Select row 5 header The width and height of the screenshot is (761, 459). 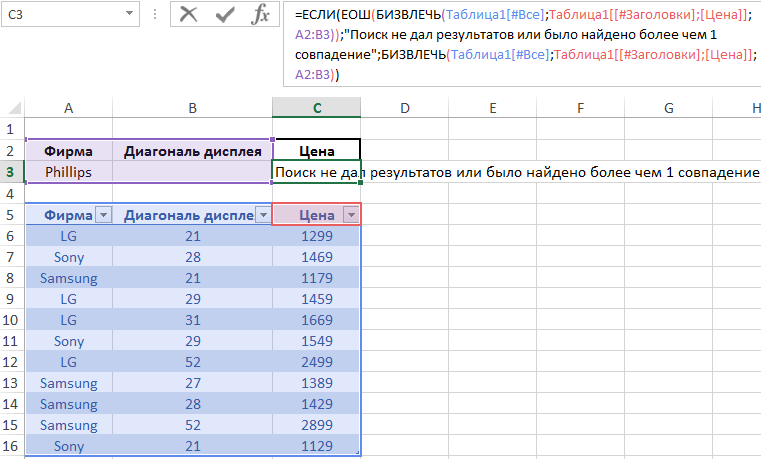[x=12, y=215]
